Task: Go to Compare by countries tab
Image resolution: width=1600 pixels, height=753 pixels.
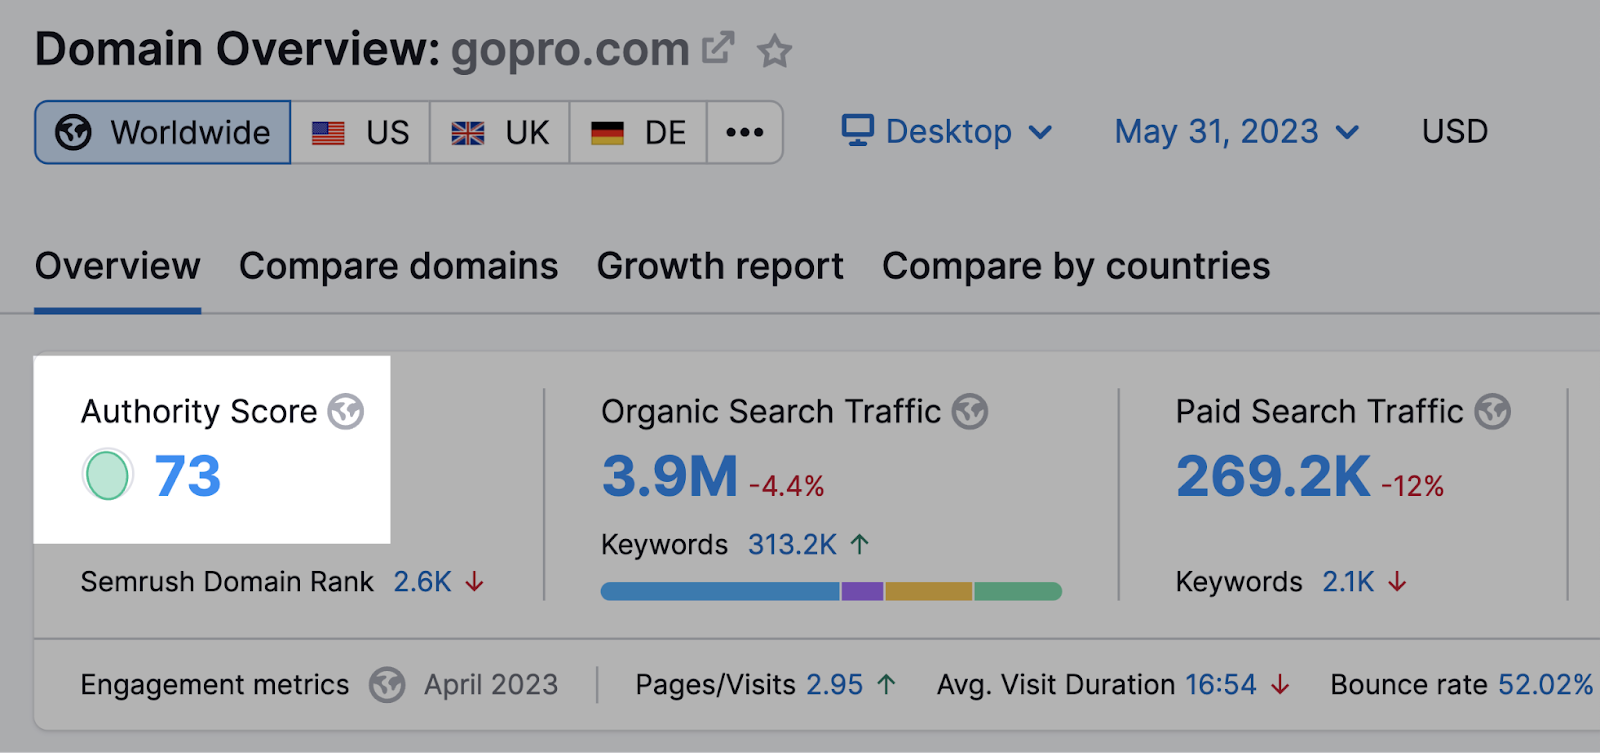Action: point(1076,266)
